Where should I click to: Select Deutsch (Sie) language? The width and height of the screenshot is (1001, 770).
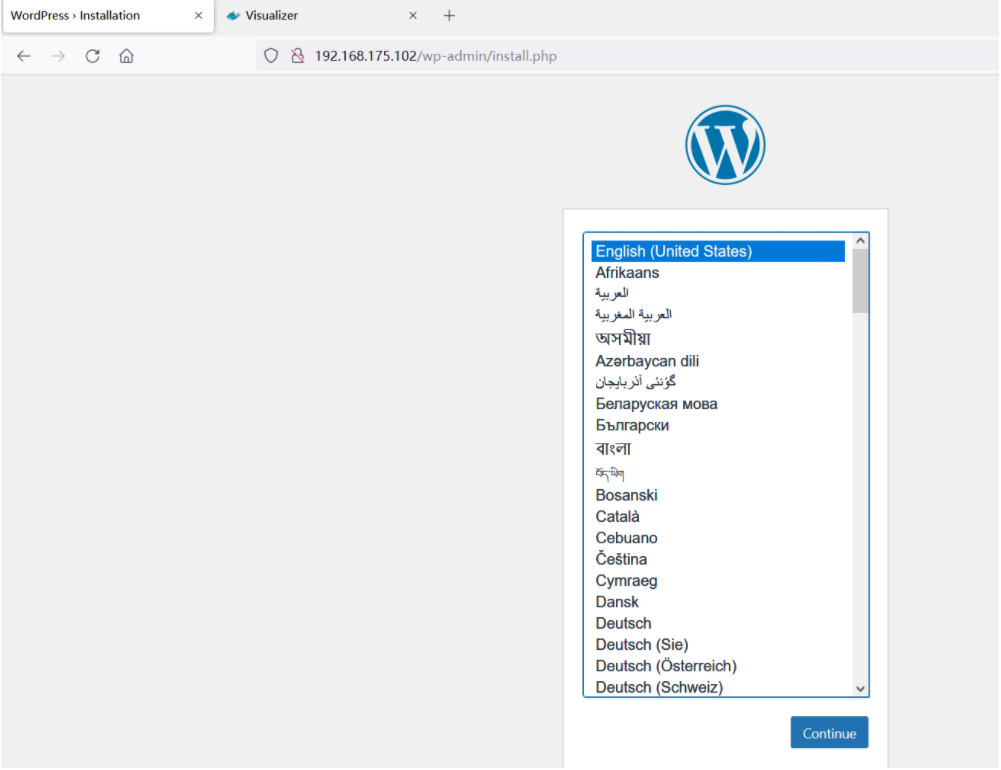[718, 644]
